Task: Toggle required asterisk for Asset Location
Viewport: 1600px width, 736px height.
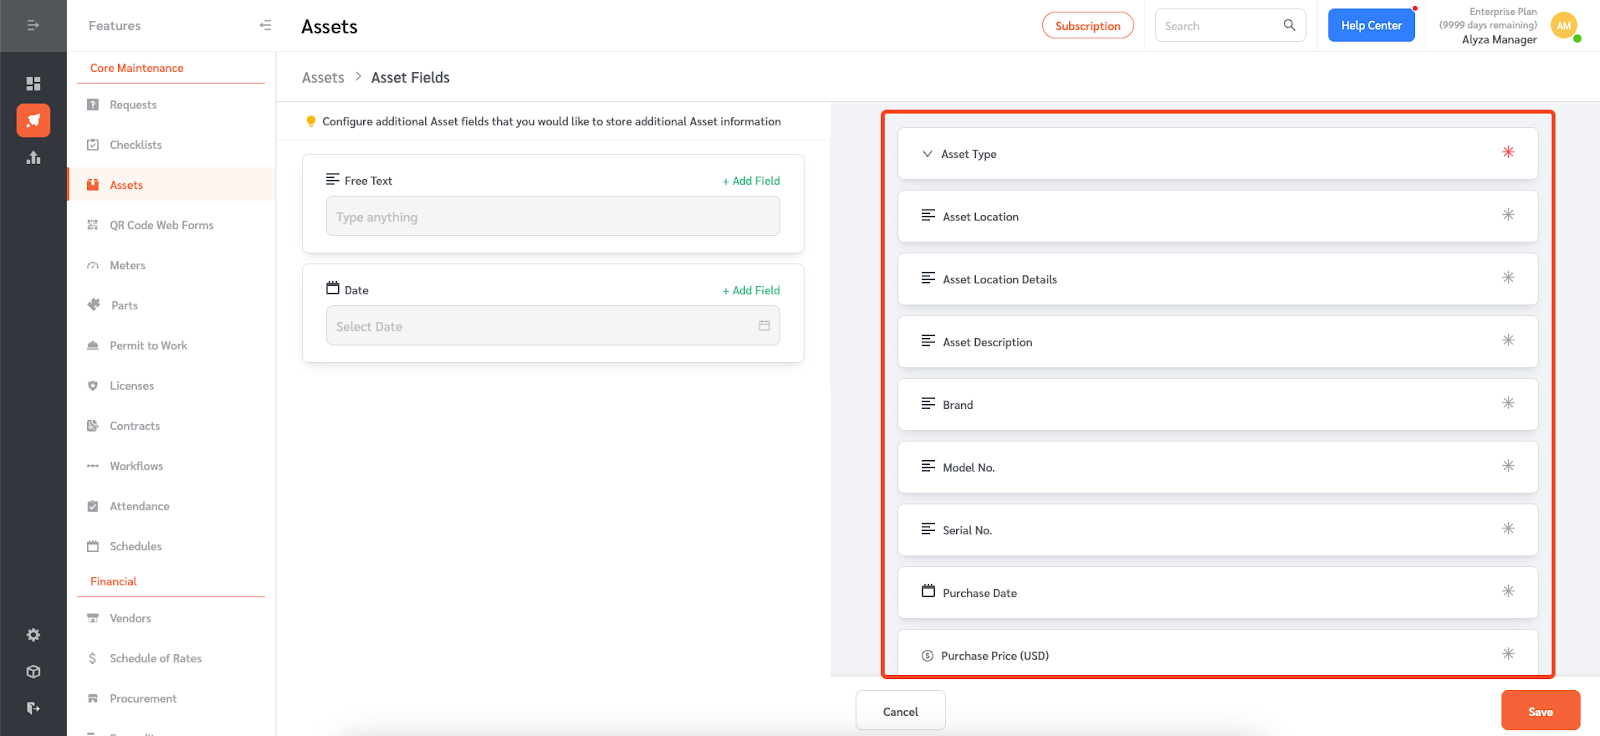Action: [1508, 215]
